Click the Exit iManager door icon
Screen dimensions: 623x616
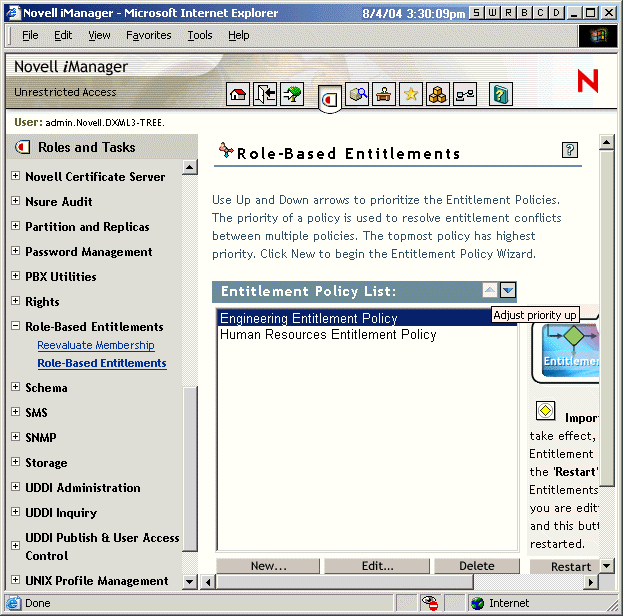coord(265,94)
